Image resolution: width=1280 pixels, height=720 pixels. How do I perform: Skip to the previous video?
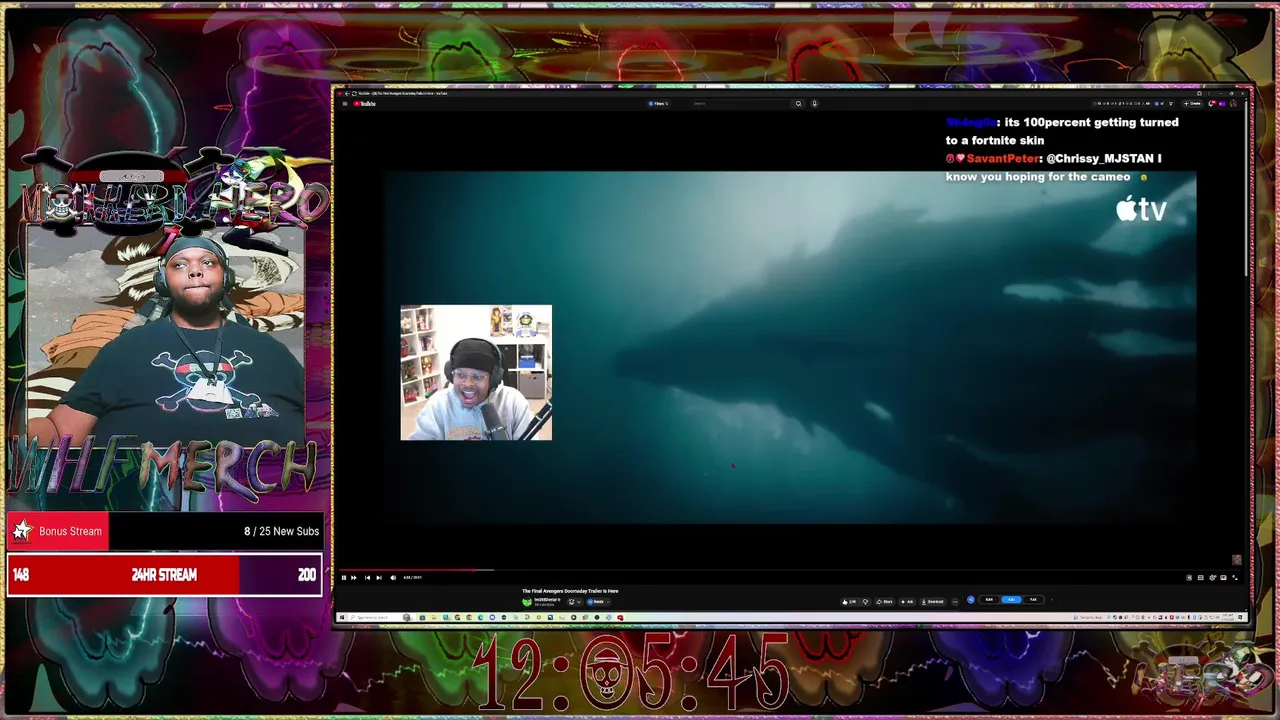pos(367,577)
